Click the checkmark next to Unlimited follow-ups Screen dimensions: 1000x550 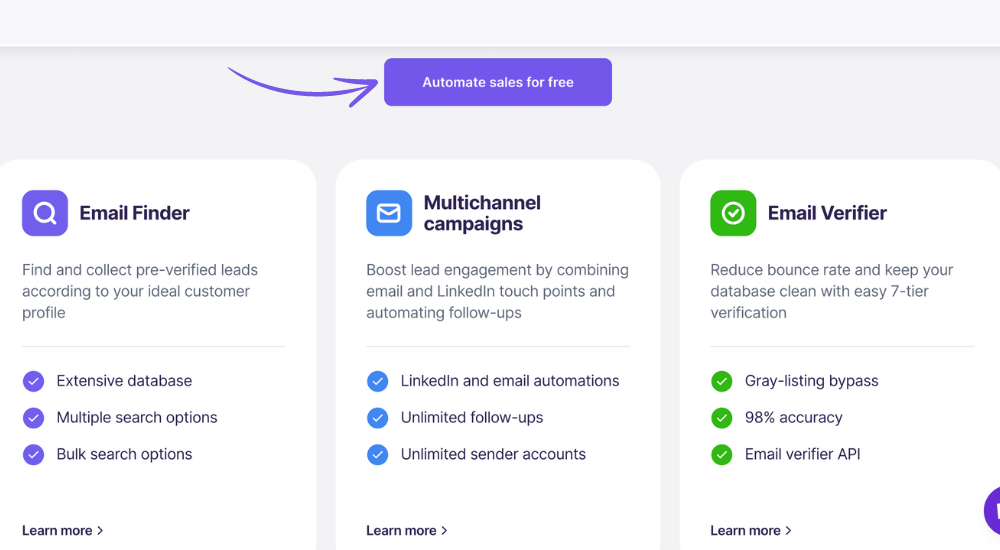coord(378,418)
